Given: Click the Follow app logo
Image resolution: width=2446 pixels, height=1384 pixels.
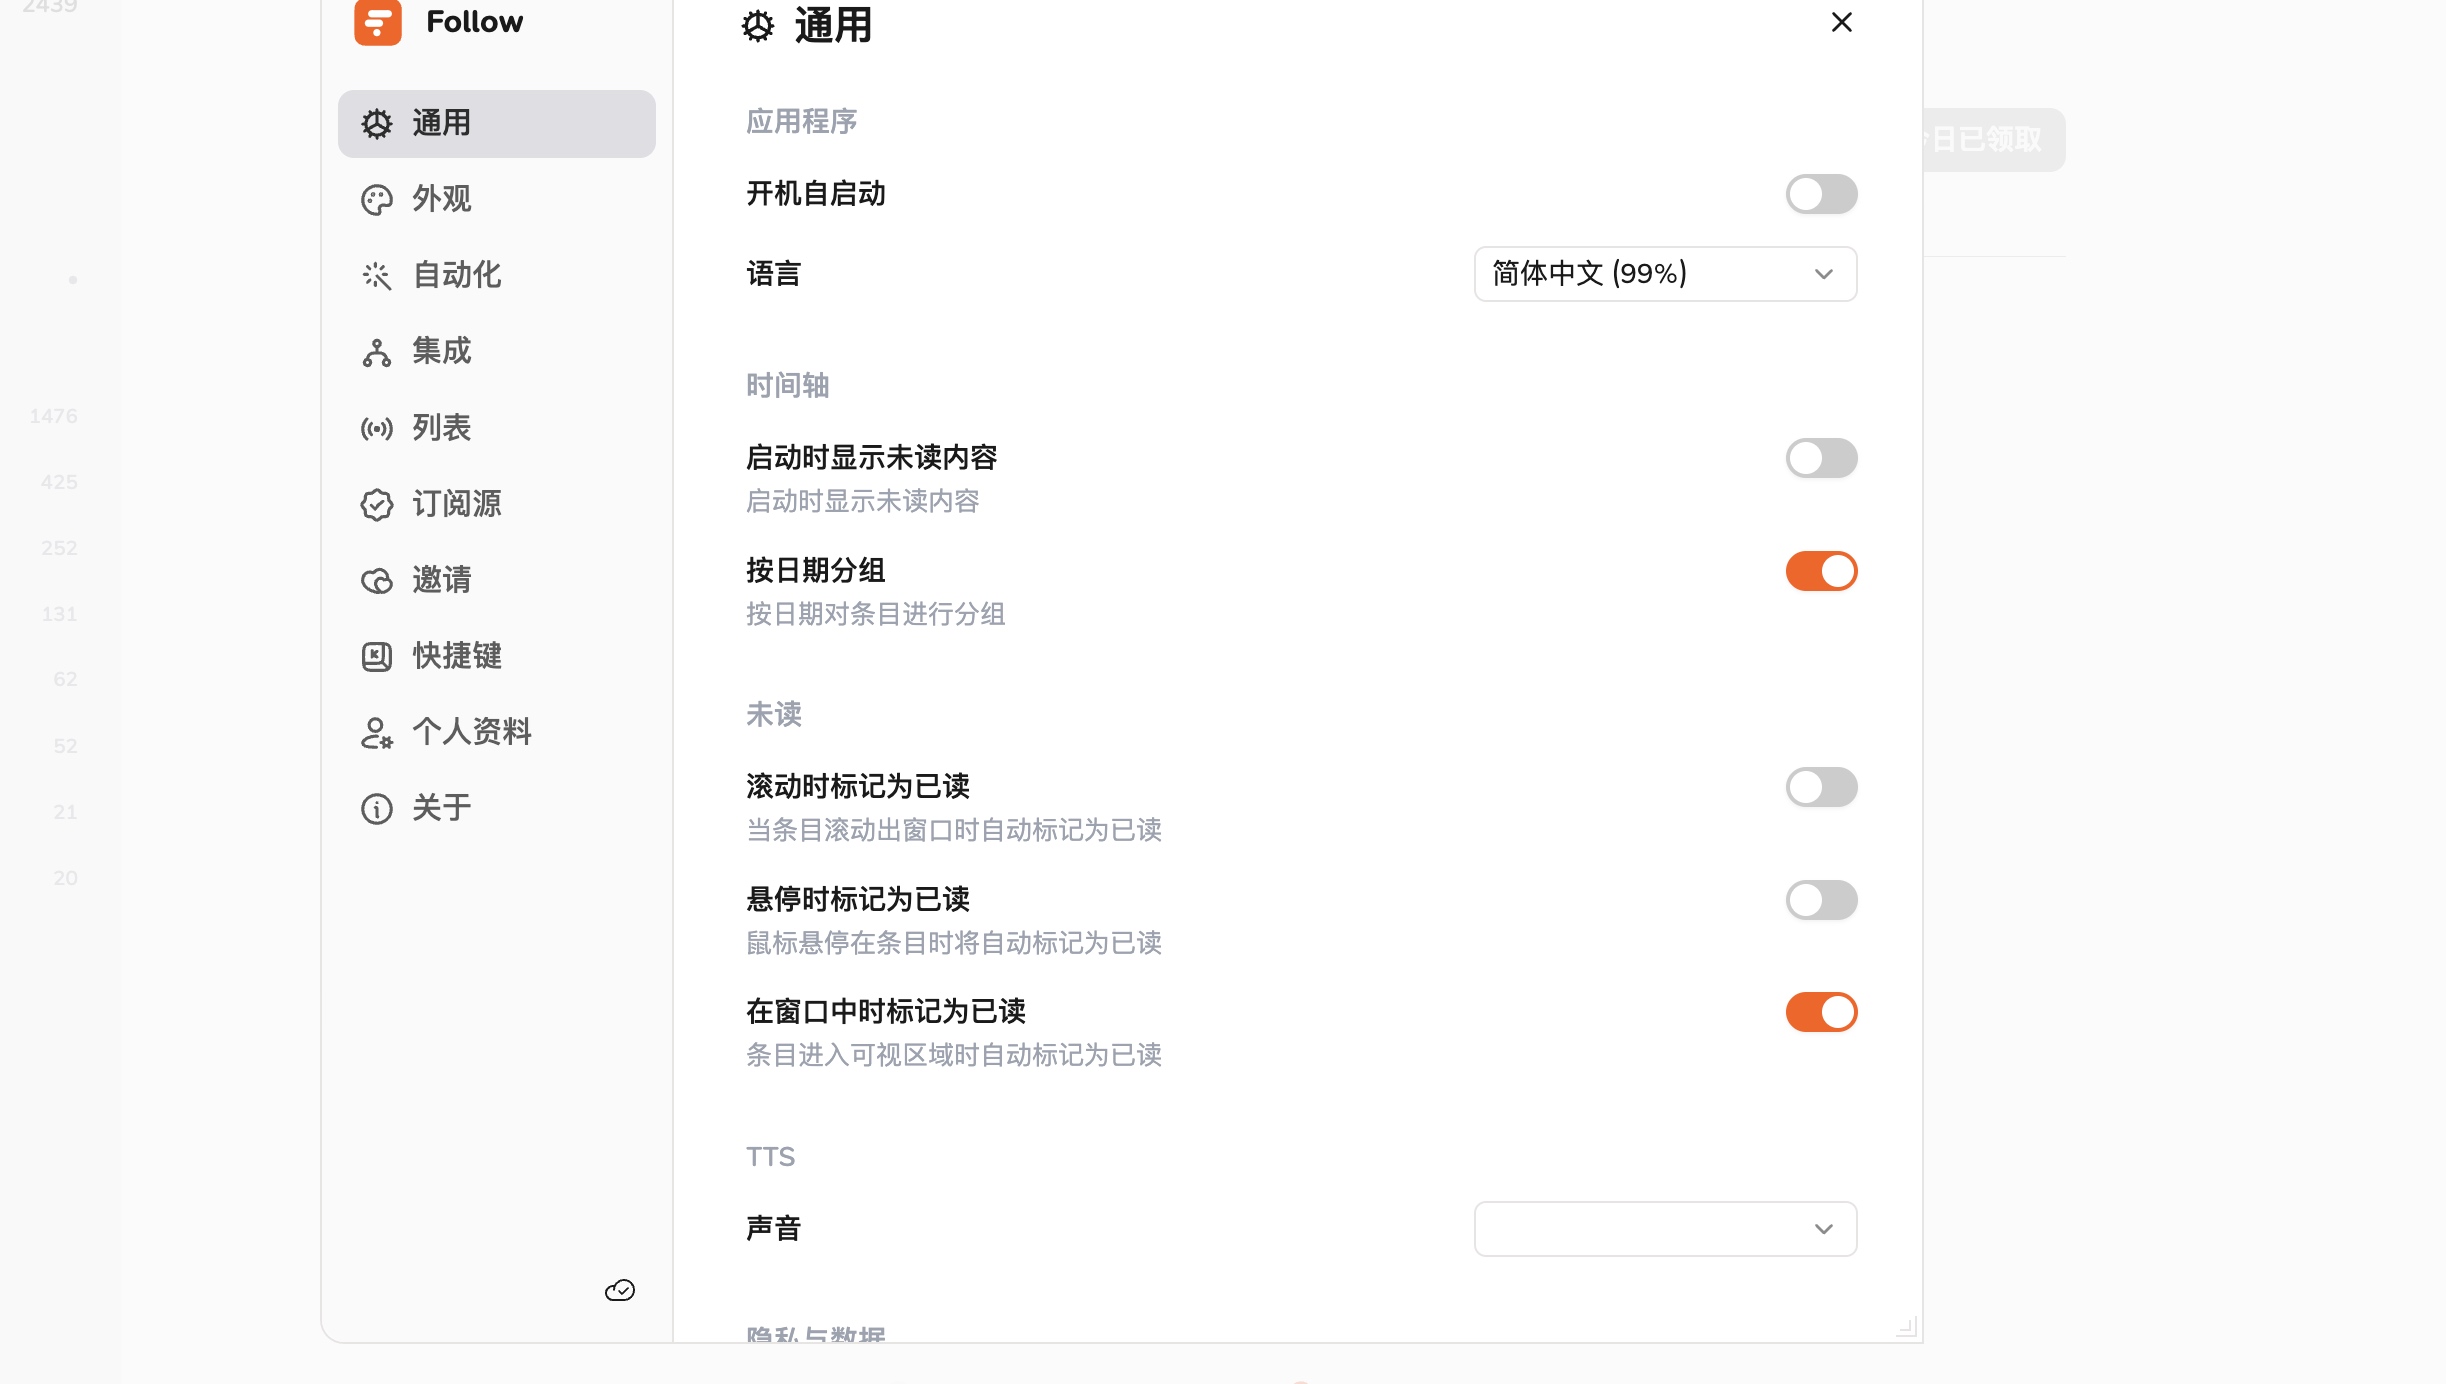Looking at the screenshot, I should 378,22.
